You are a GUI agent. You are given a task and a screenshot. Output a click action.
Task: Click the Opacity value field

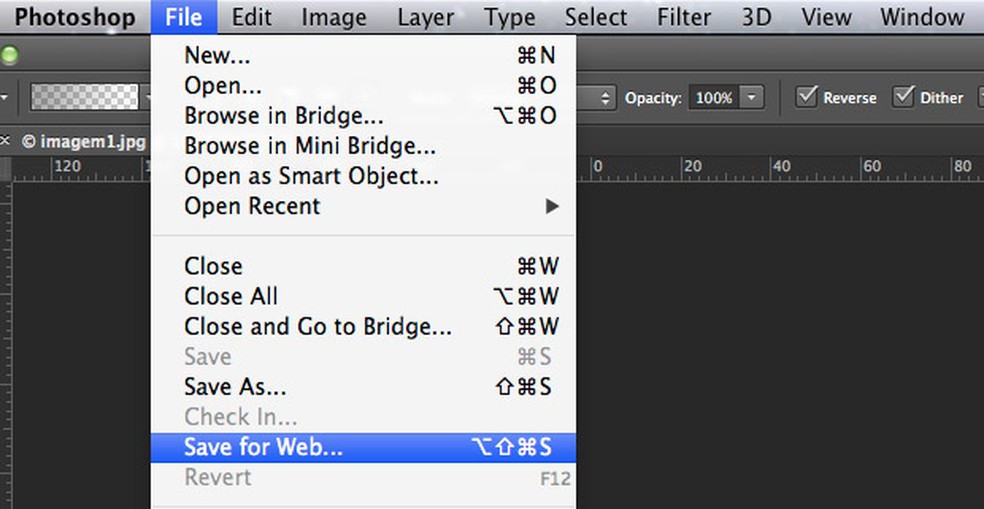713,98
